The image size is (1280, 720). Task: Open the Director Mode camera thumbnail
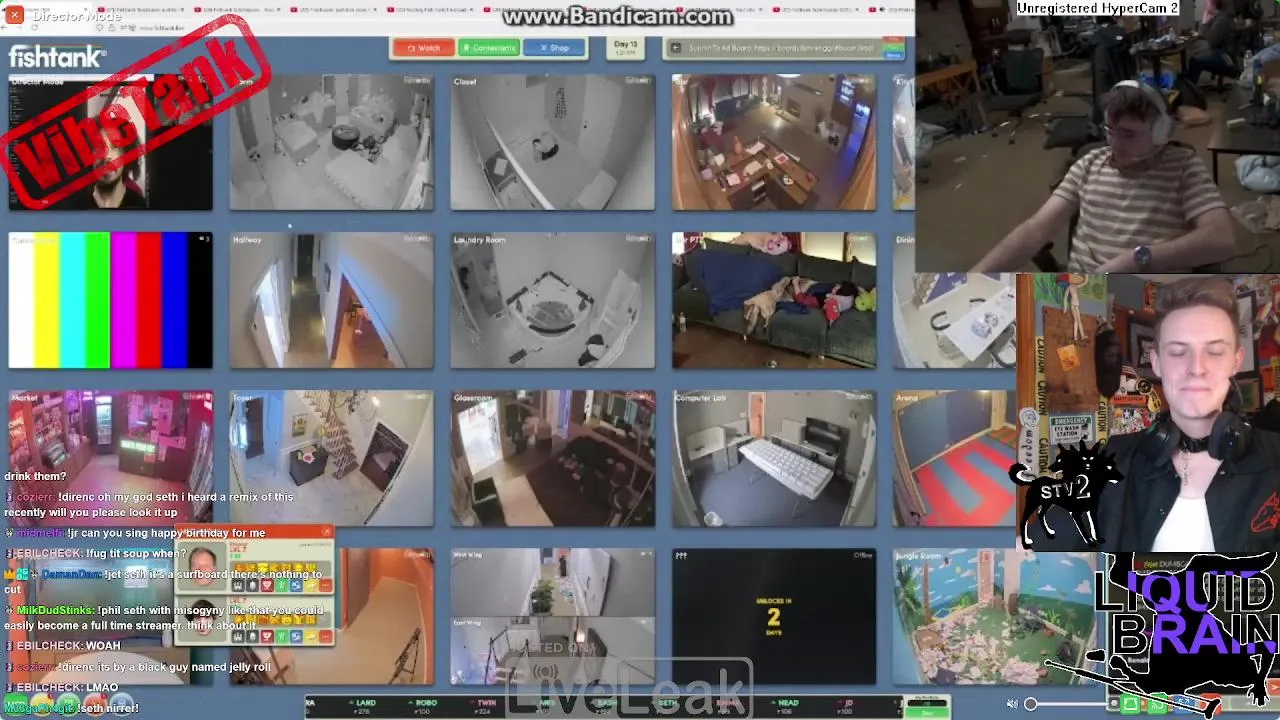(x=110, y=142)
